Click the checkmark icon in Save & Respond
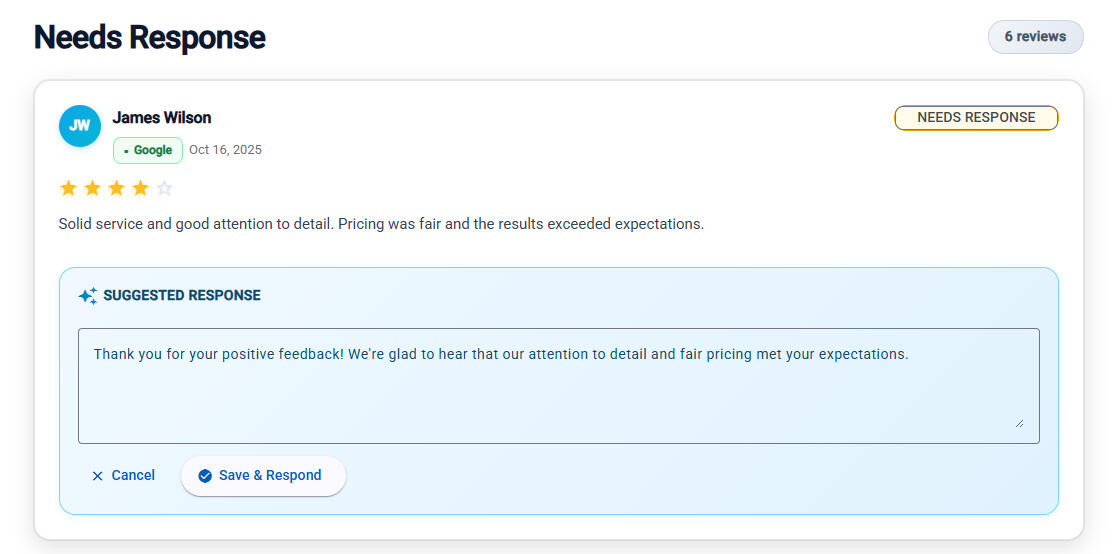This screenshot has width=1114, height=554. pos(205,476)
